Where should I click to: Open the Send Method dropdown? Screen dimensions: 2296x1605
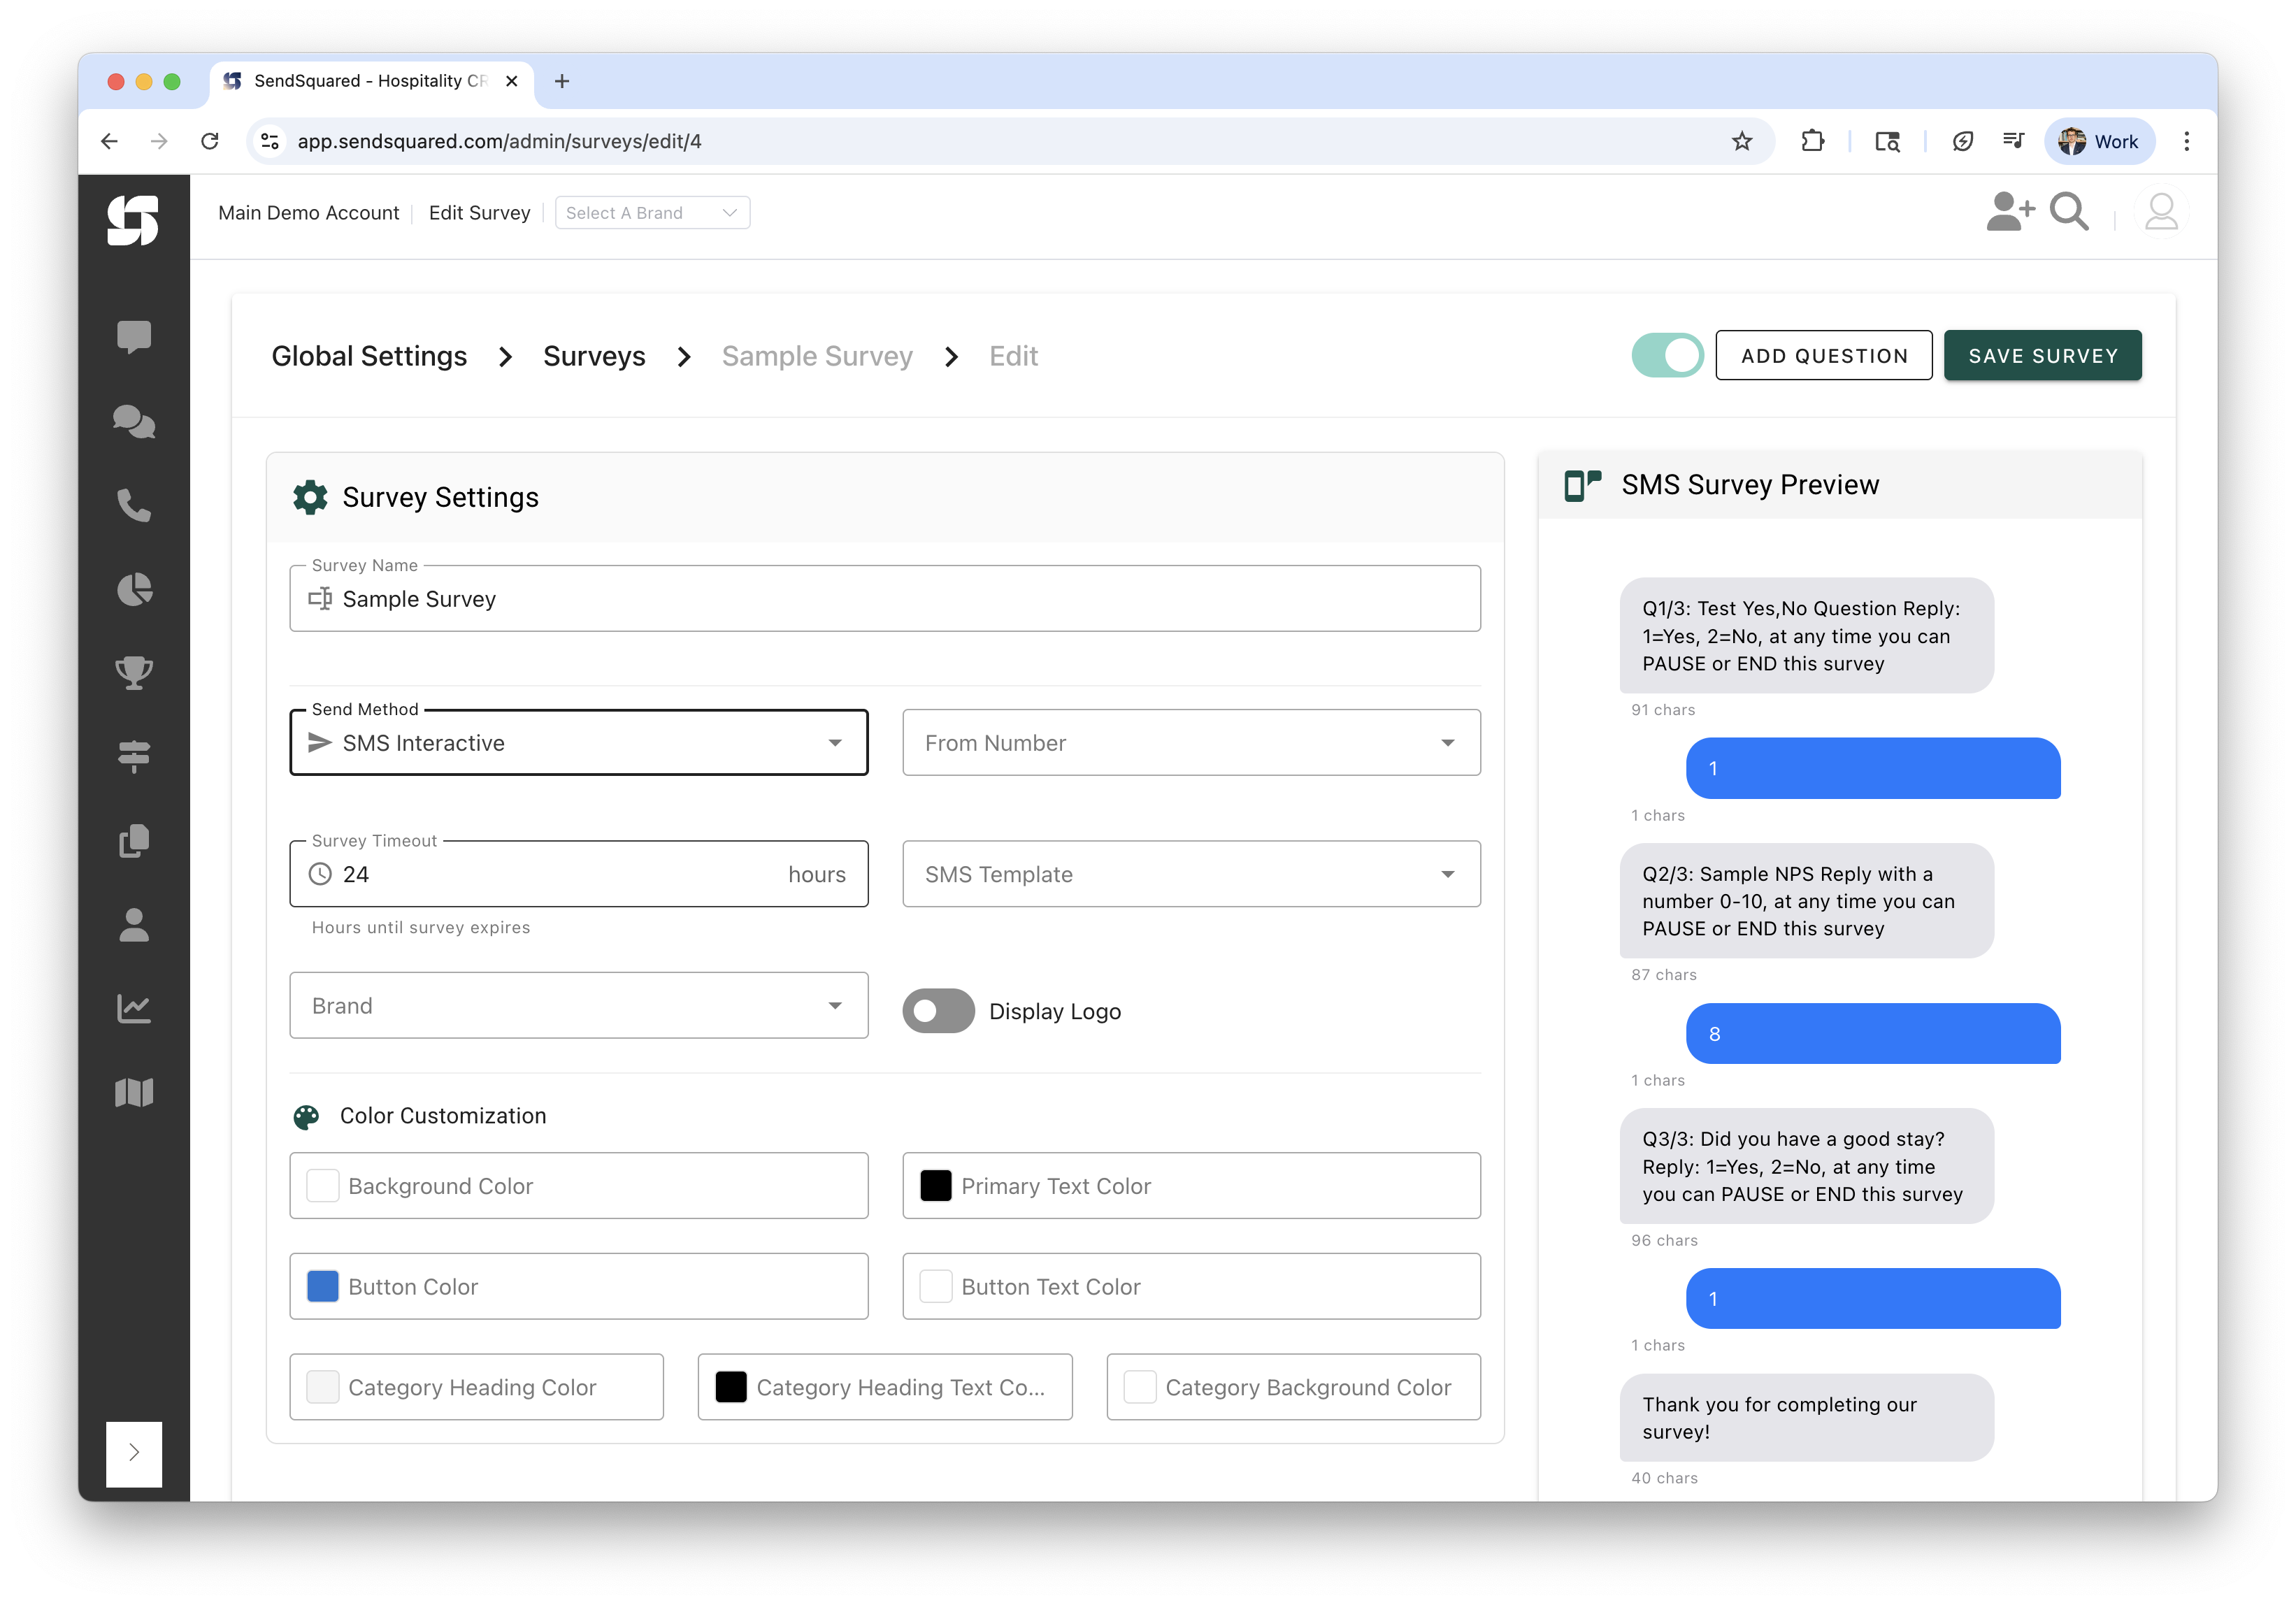pyautogui.click(x=578, y=742)
